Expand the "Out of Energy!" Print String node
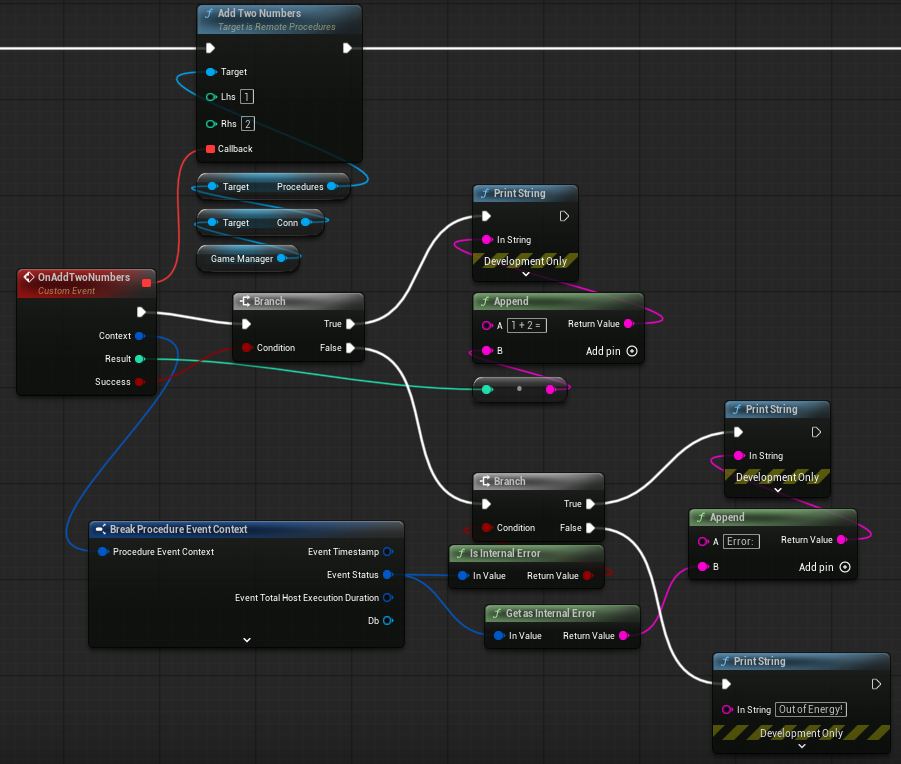Image resolution: width=901 pixels, height=764 pixels. click(801, 746)
